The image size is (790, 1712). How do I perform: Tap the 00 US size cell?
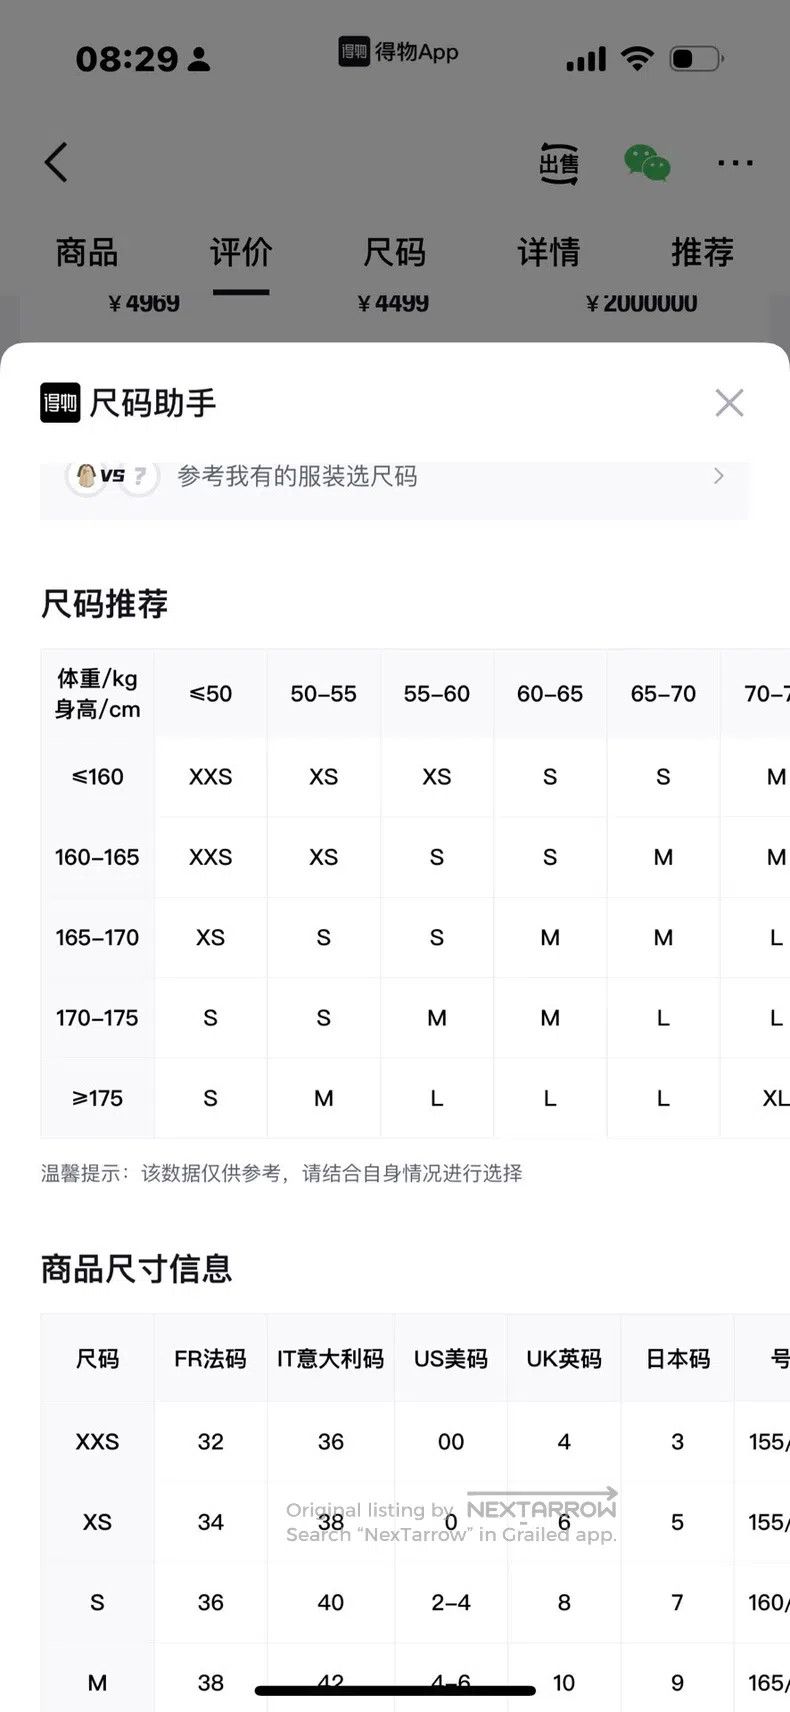451,1442
